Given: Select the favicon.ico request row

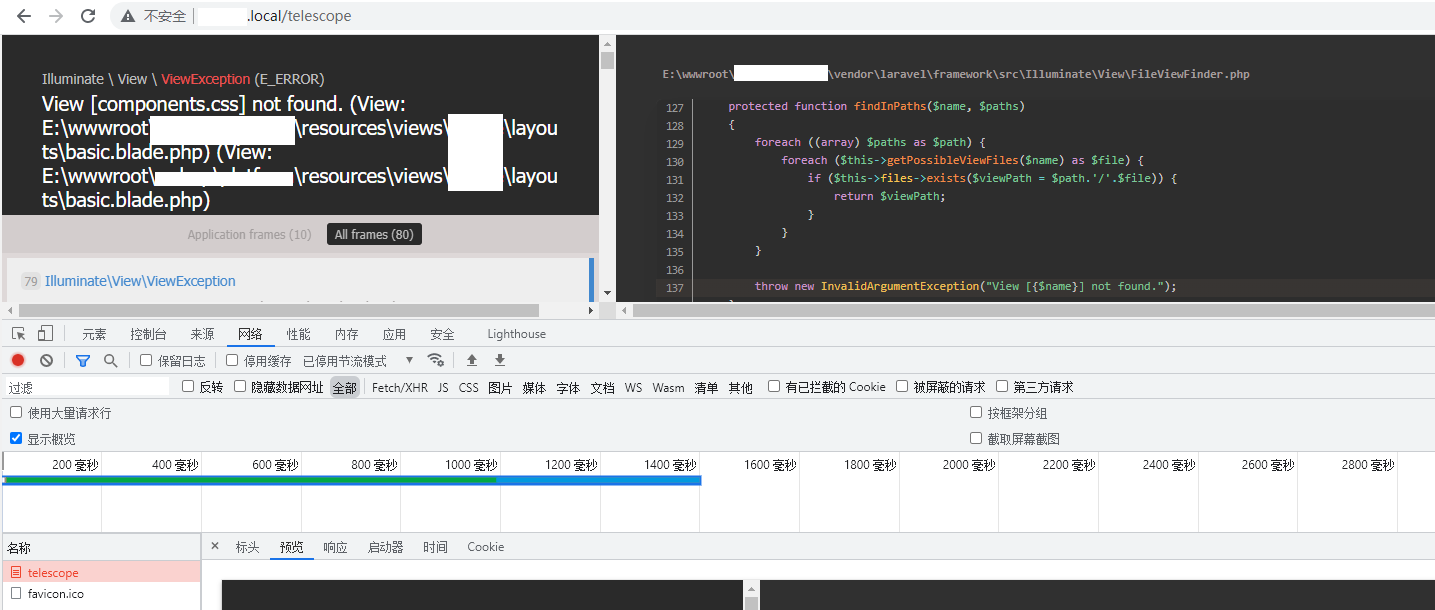Looking at the screenshot, I should (55, 594).
